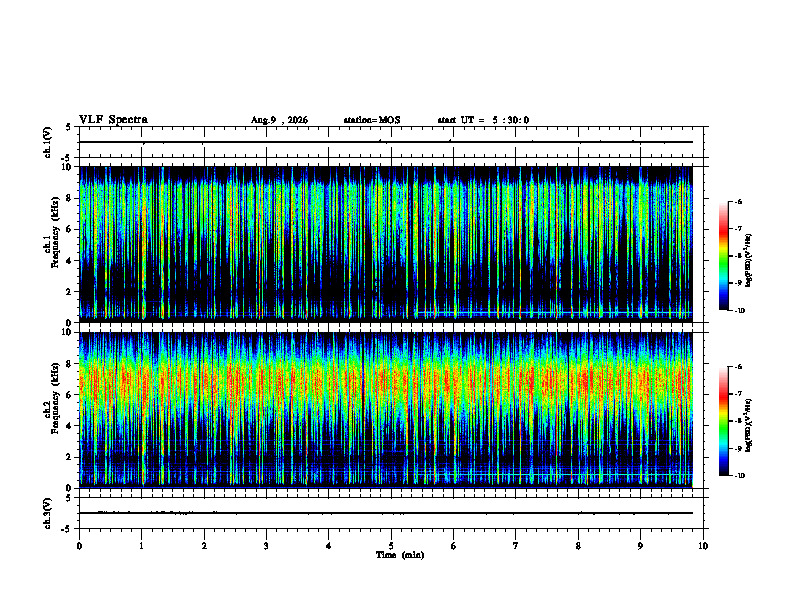Screen dimensions: 792x612
Task: Select the ch.1 colorbar log(PSD) unit label
Action: [x=748, y=261]
